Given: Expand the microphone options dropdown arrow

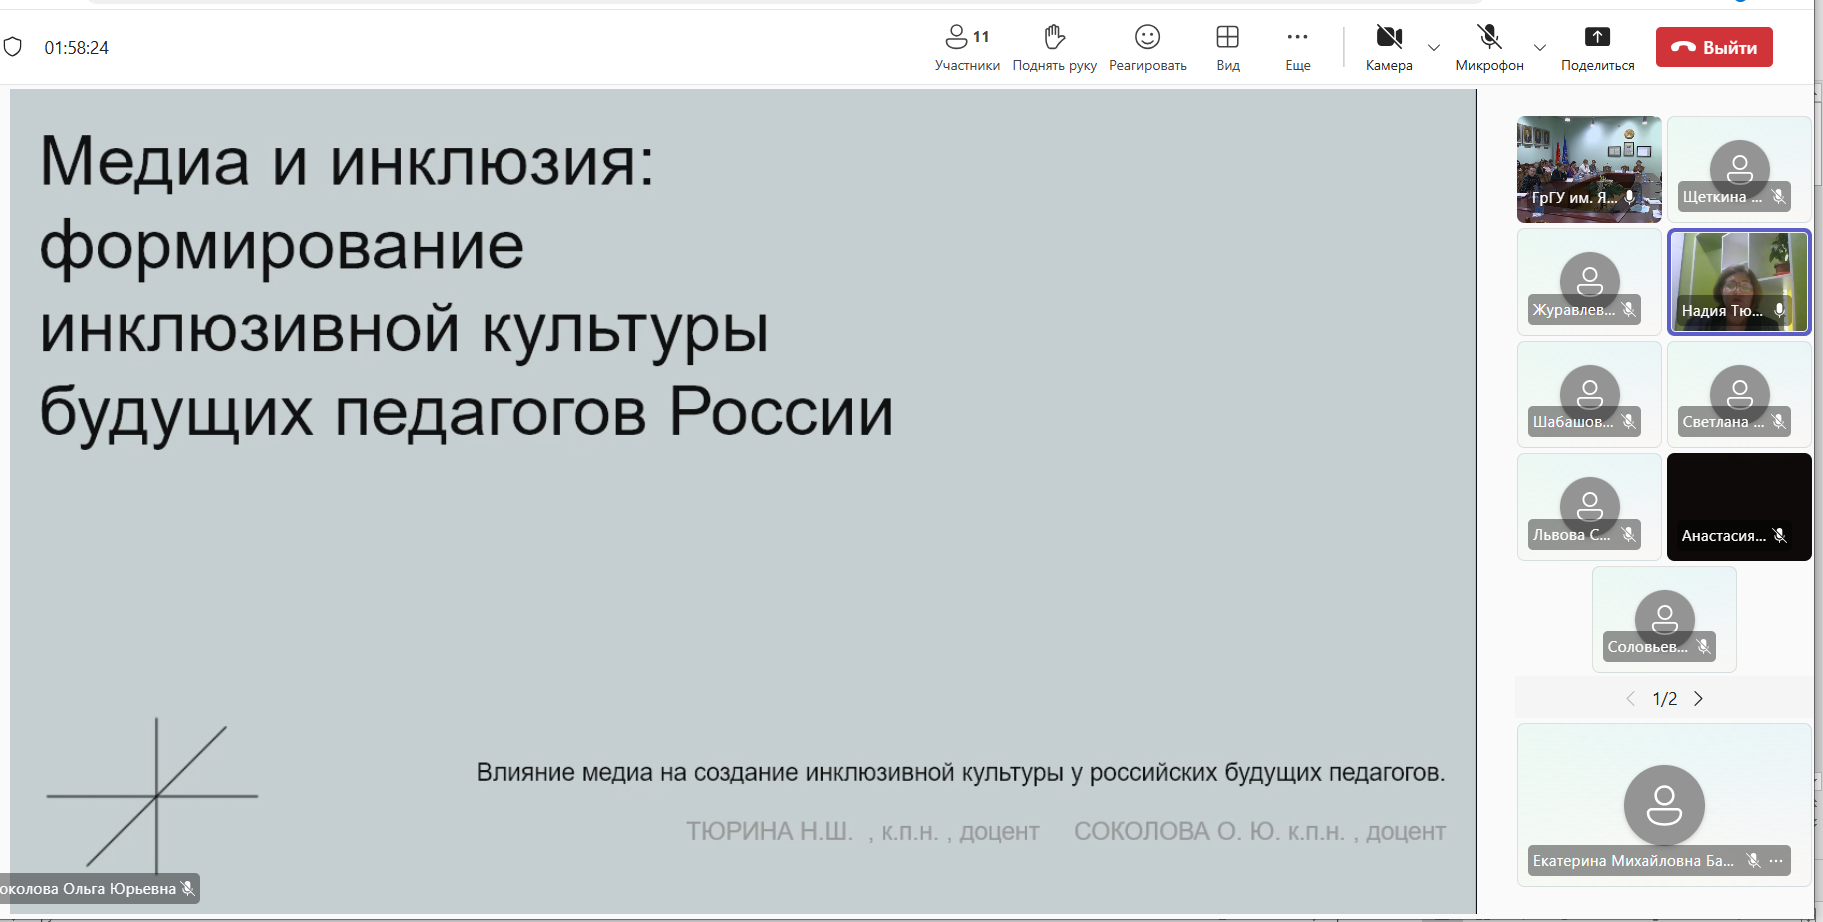Looking at the screenshot, I should click(x=1540, y=48).
